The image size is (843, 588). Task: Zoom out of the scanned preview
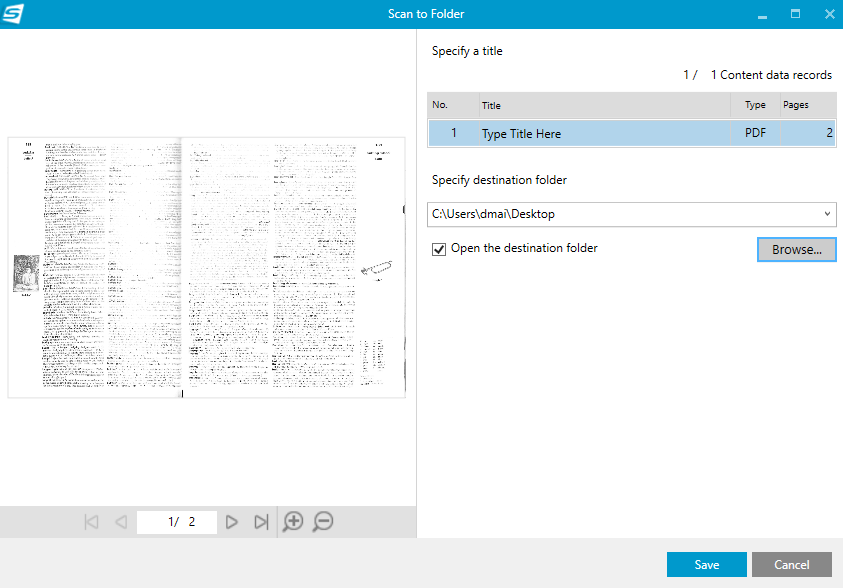[323, 522]
